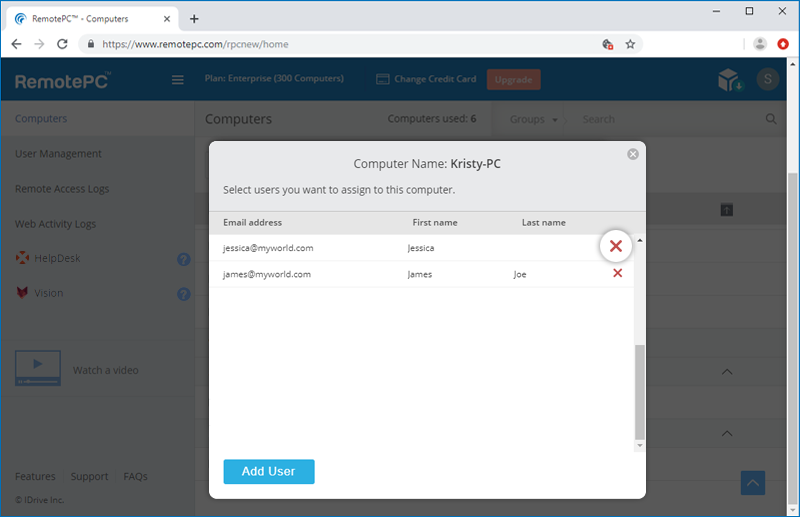Viewport: 800px width, 517px height.
Task: Click the dialog scrollbar down arrow
Action: coord(640,446)
